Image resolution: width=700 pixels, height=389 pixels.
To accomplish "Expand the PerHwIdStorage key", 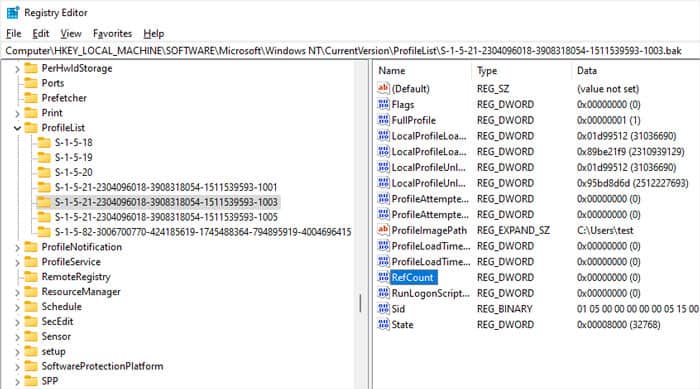I will point(17,69).
